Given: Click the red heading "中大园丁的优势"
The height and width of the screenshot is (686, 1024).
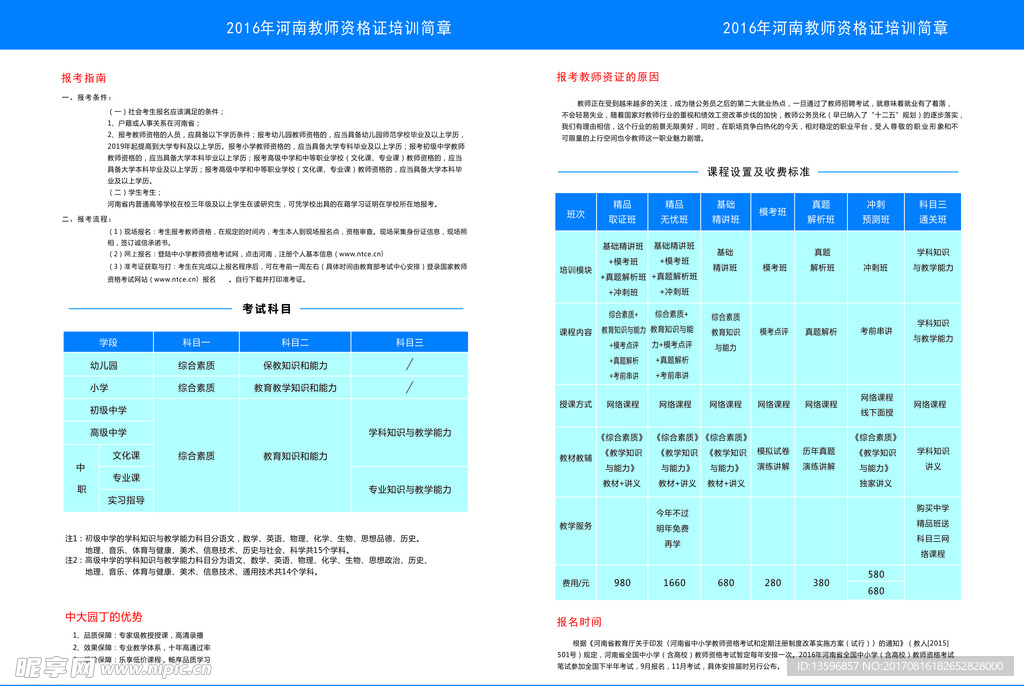Looking at the screenshot, I should tap(103, 617).
